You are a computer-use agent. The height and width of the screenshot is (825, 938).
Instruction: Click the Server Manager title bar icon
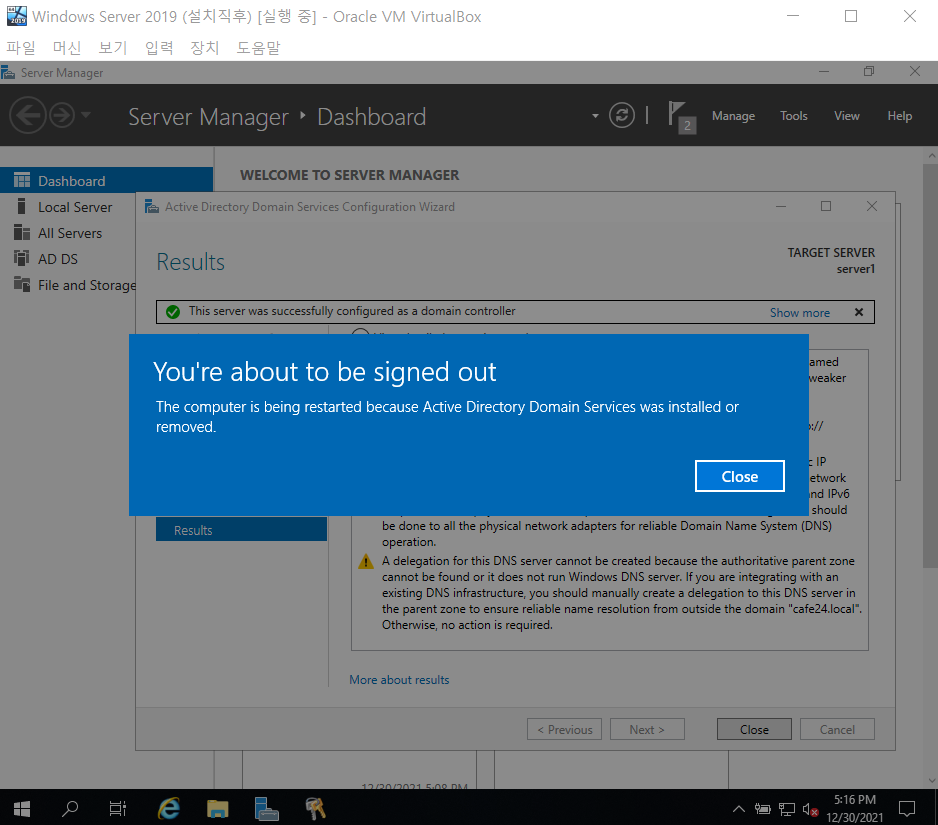8,72
